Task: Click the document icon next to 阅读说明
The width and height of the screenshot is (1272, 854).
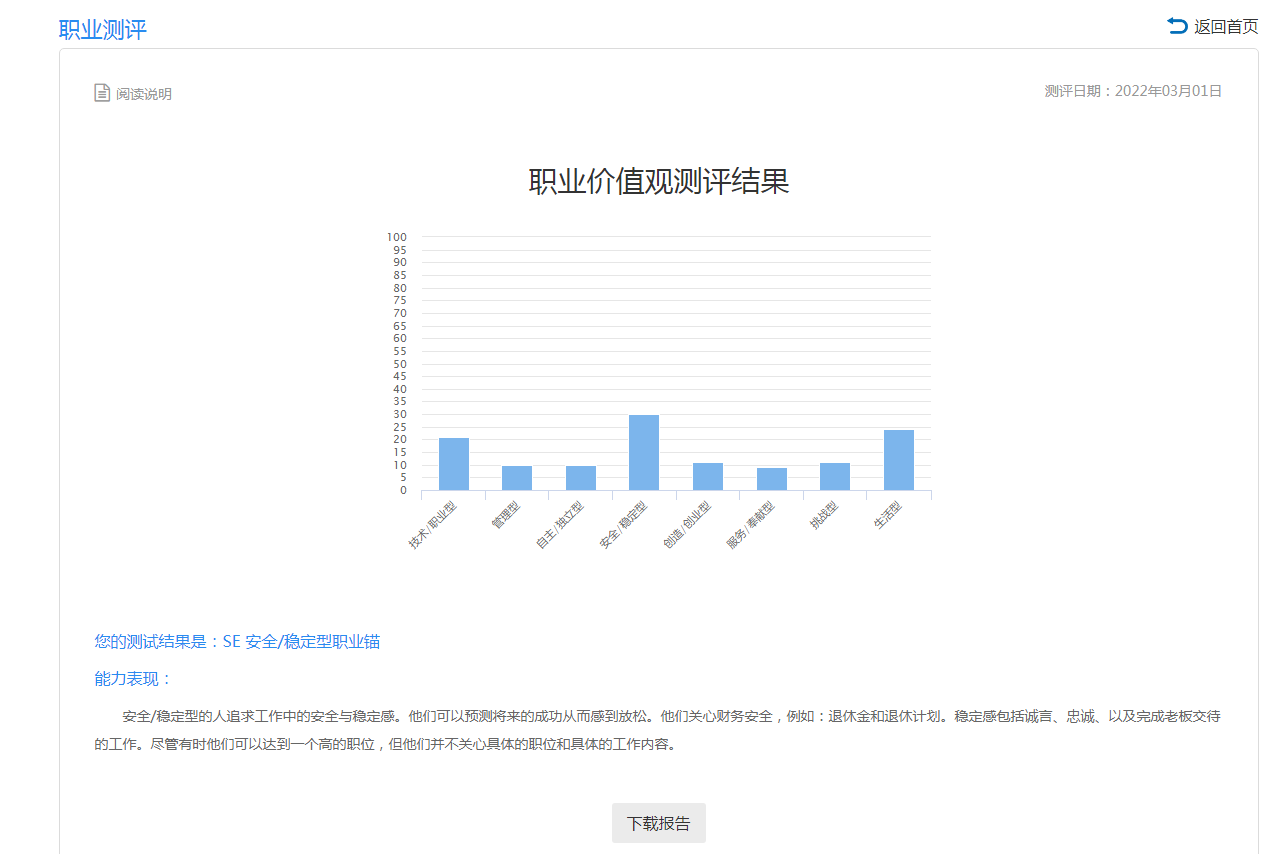Action: point(102,93)
